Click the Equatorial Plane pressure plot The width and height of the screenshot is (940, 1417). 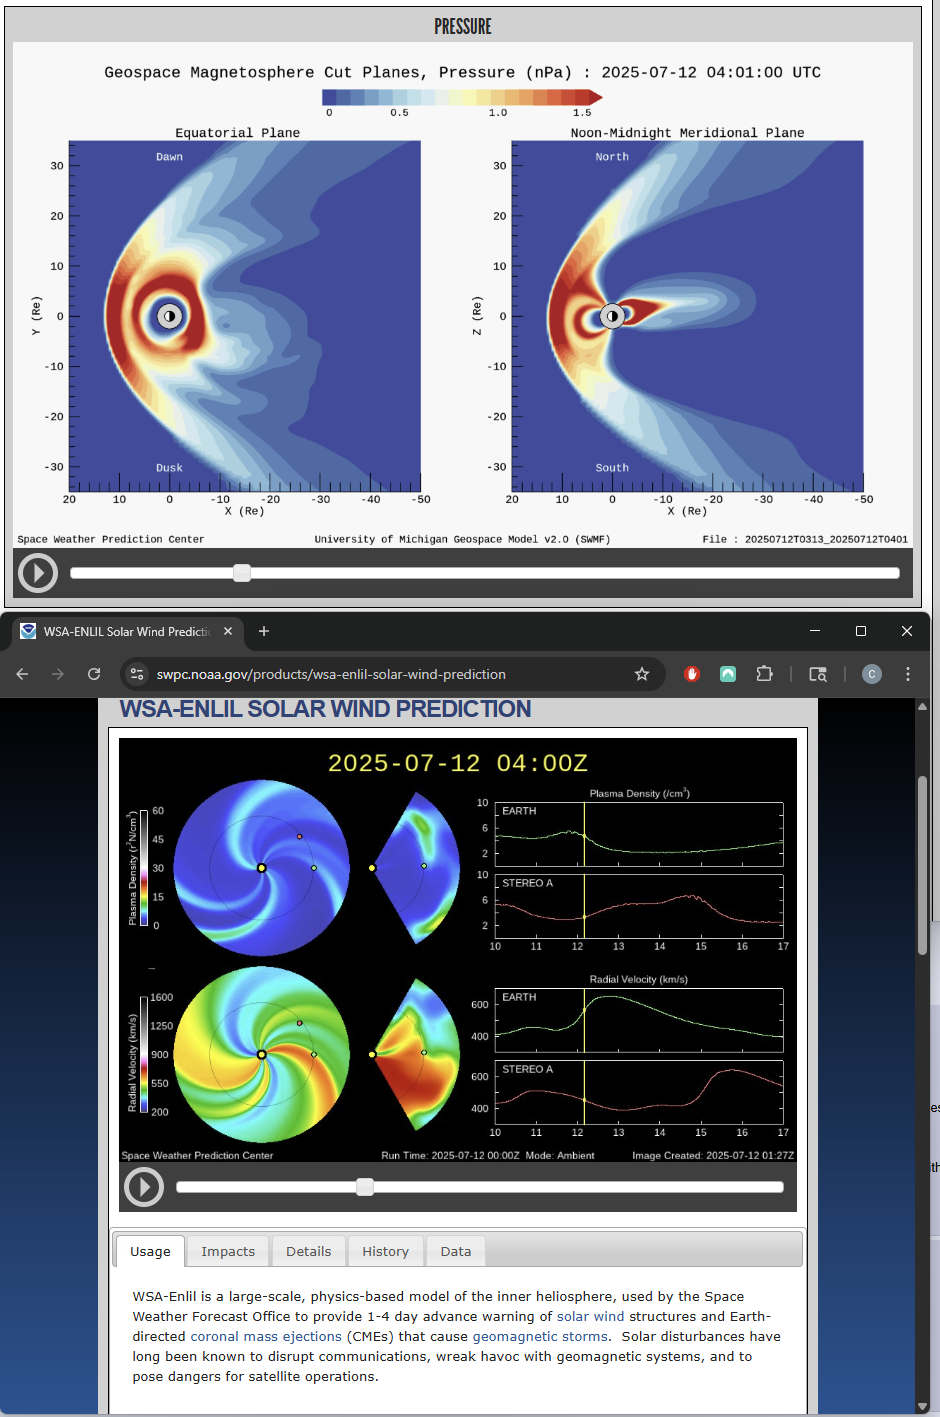point(245,316)
